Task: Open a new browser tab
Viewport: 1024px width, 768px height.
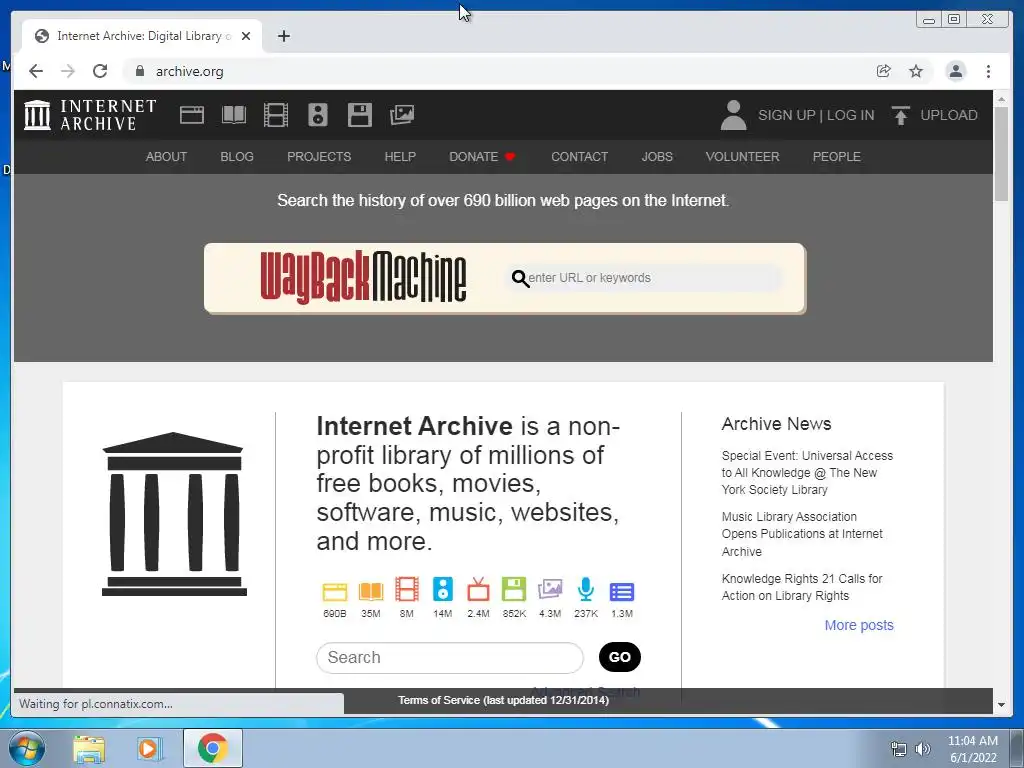Action: pyautogui.click(x=283, y=36)
